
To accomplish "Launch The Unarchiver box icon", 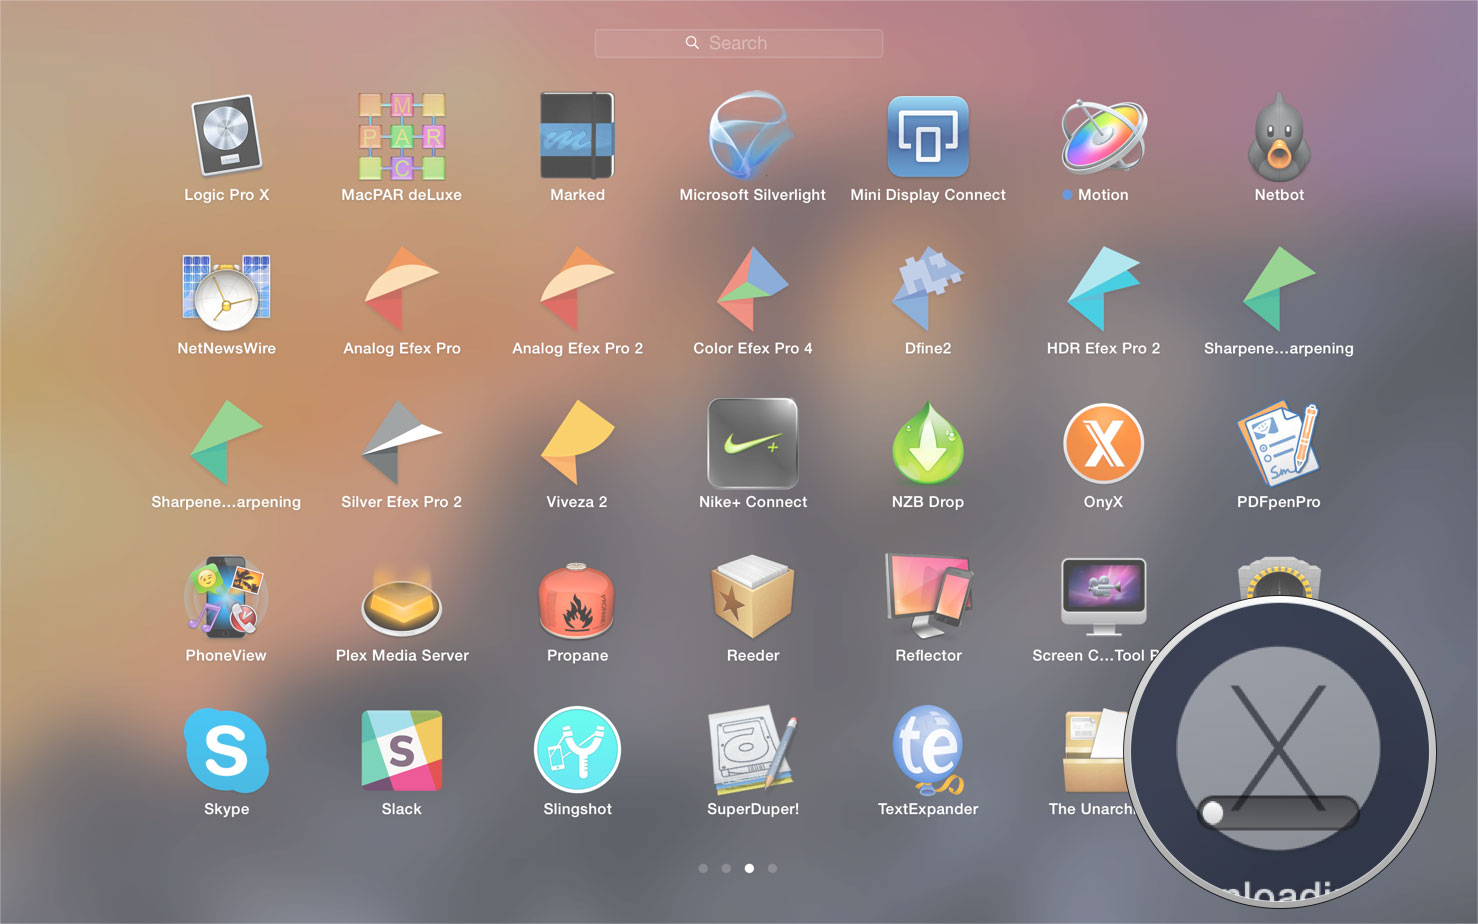I will coord(1096,750).
